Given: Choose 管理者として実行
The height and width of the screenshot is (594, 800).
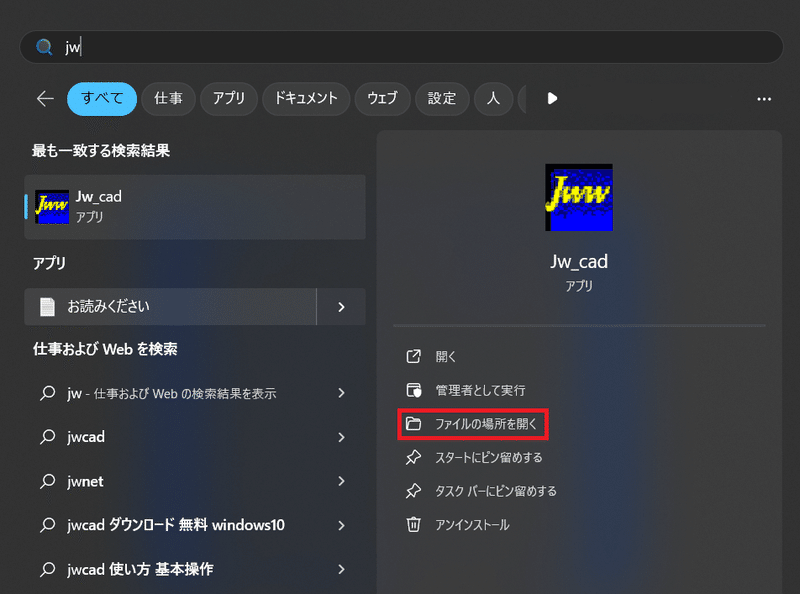Looking at the screenshot, I should click(480, 390).
